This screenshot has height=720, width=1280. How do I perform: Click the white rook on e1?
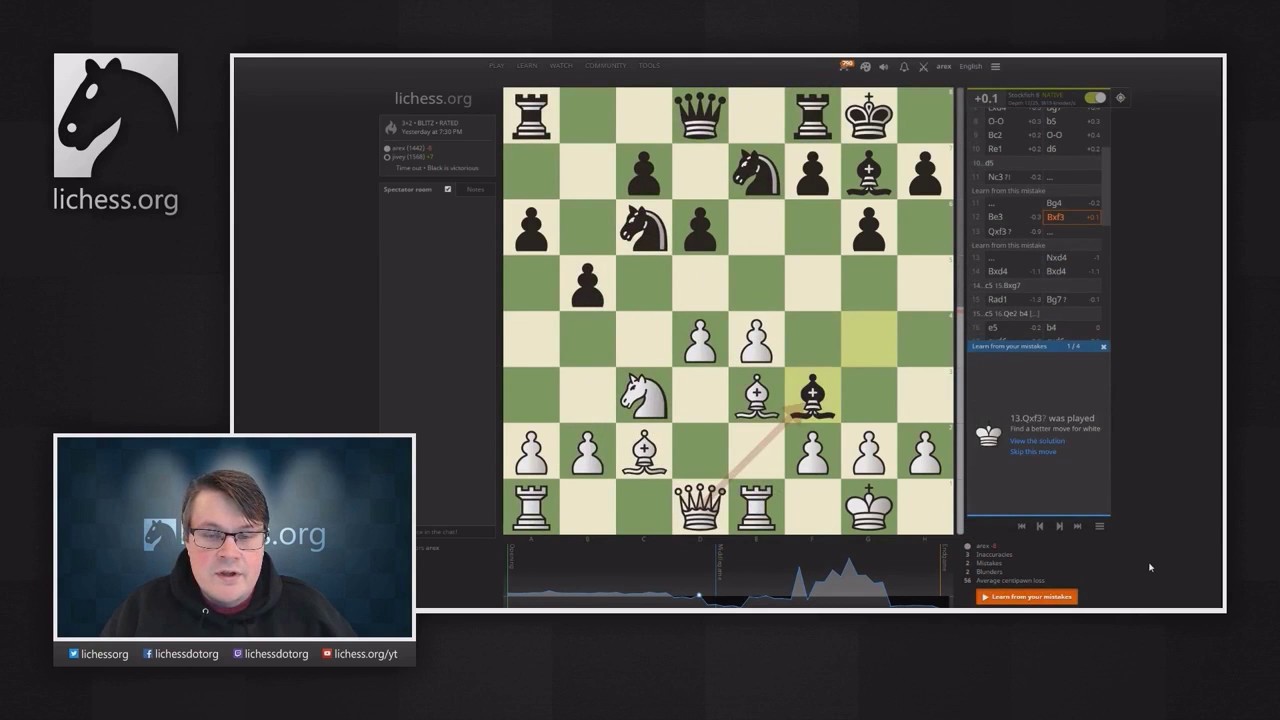pos(756,507)
